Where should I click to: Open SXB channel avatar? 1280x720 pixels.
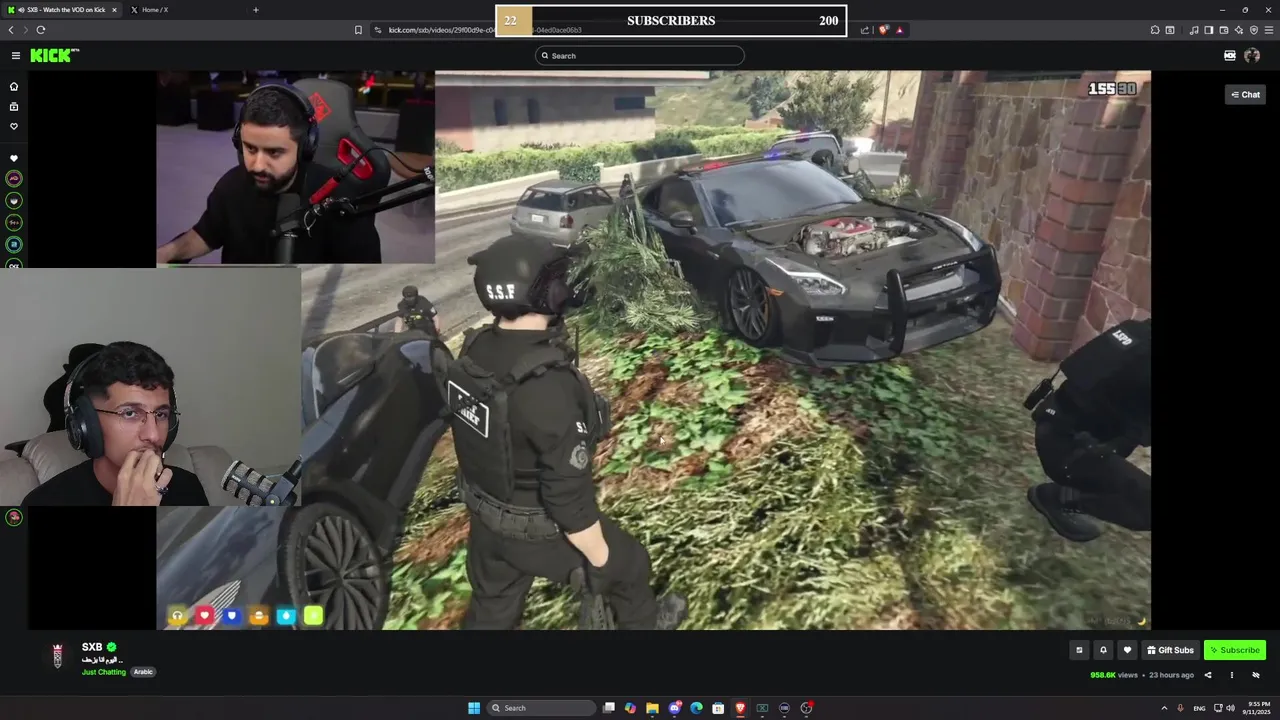(x=58, y=655)
